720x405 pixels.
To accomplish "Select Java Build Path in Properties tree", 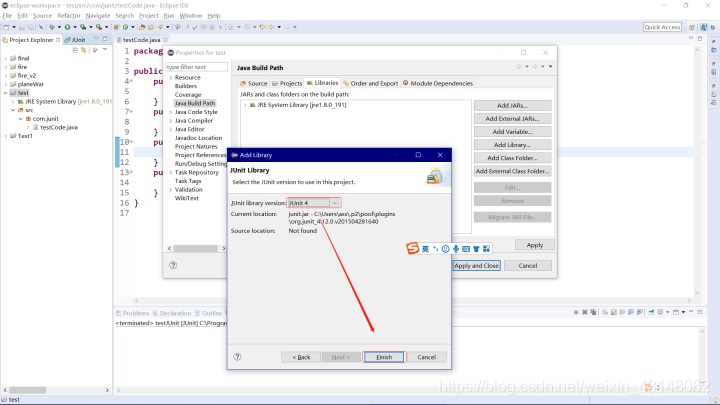I will point(195,103).
